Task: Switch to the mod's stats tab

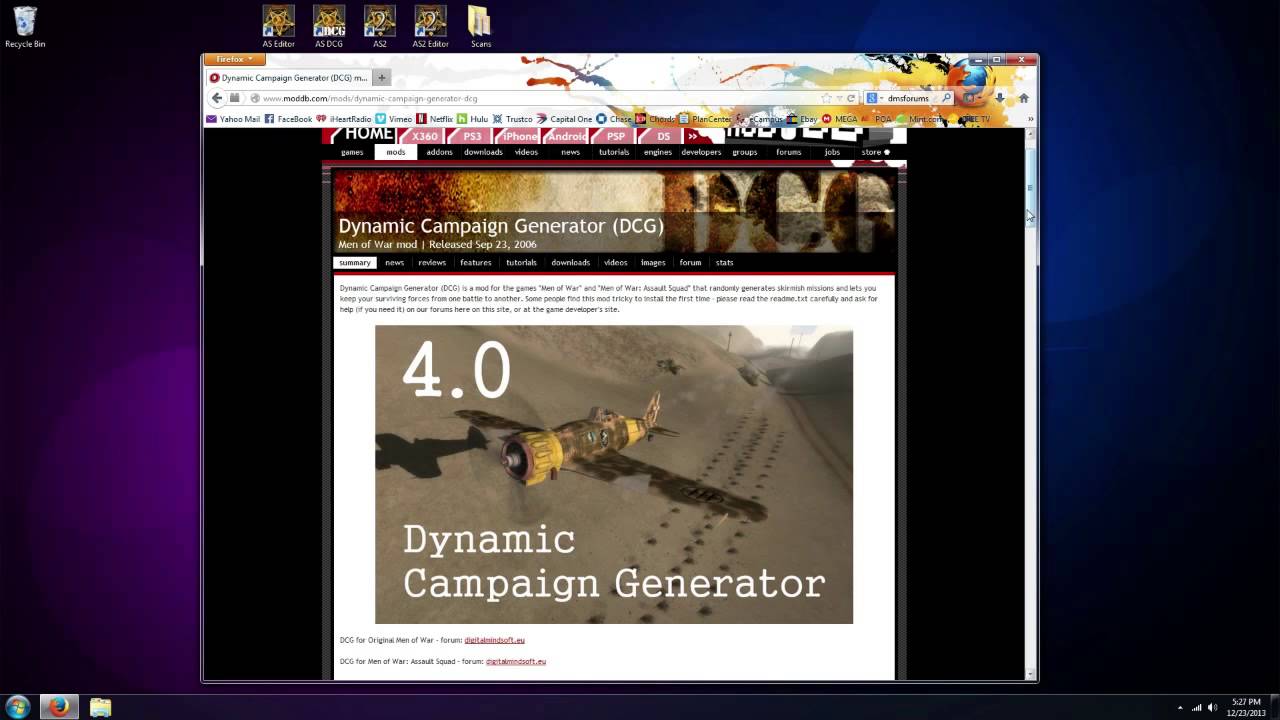Action: 725,262
